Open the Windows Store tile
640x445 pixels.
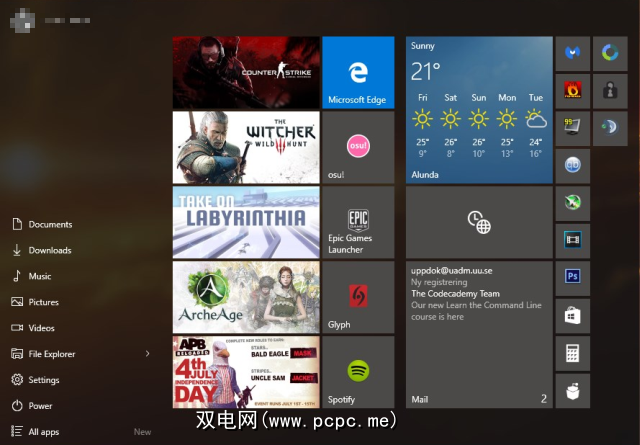point(573,316)
